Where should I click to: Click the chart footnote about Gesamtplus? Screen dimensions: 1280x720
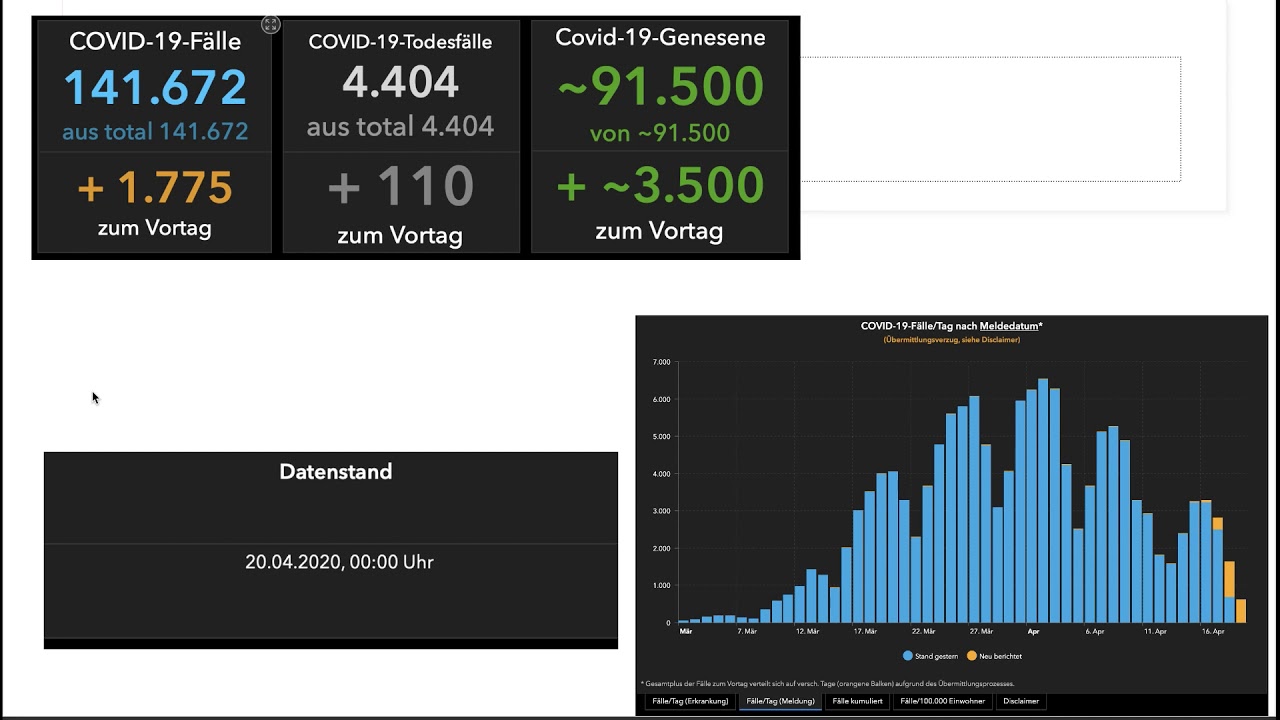827,684
